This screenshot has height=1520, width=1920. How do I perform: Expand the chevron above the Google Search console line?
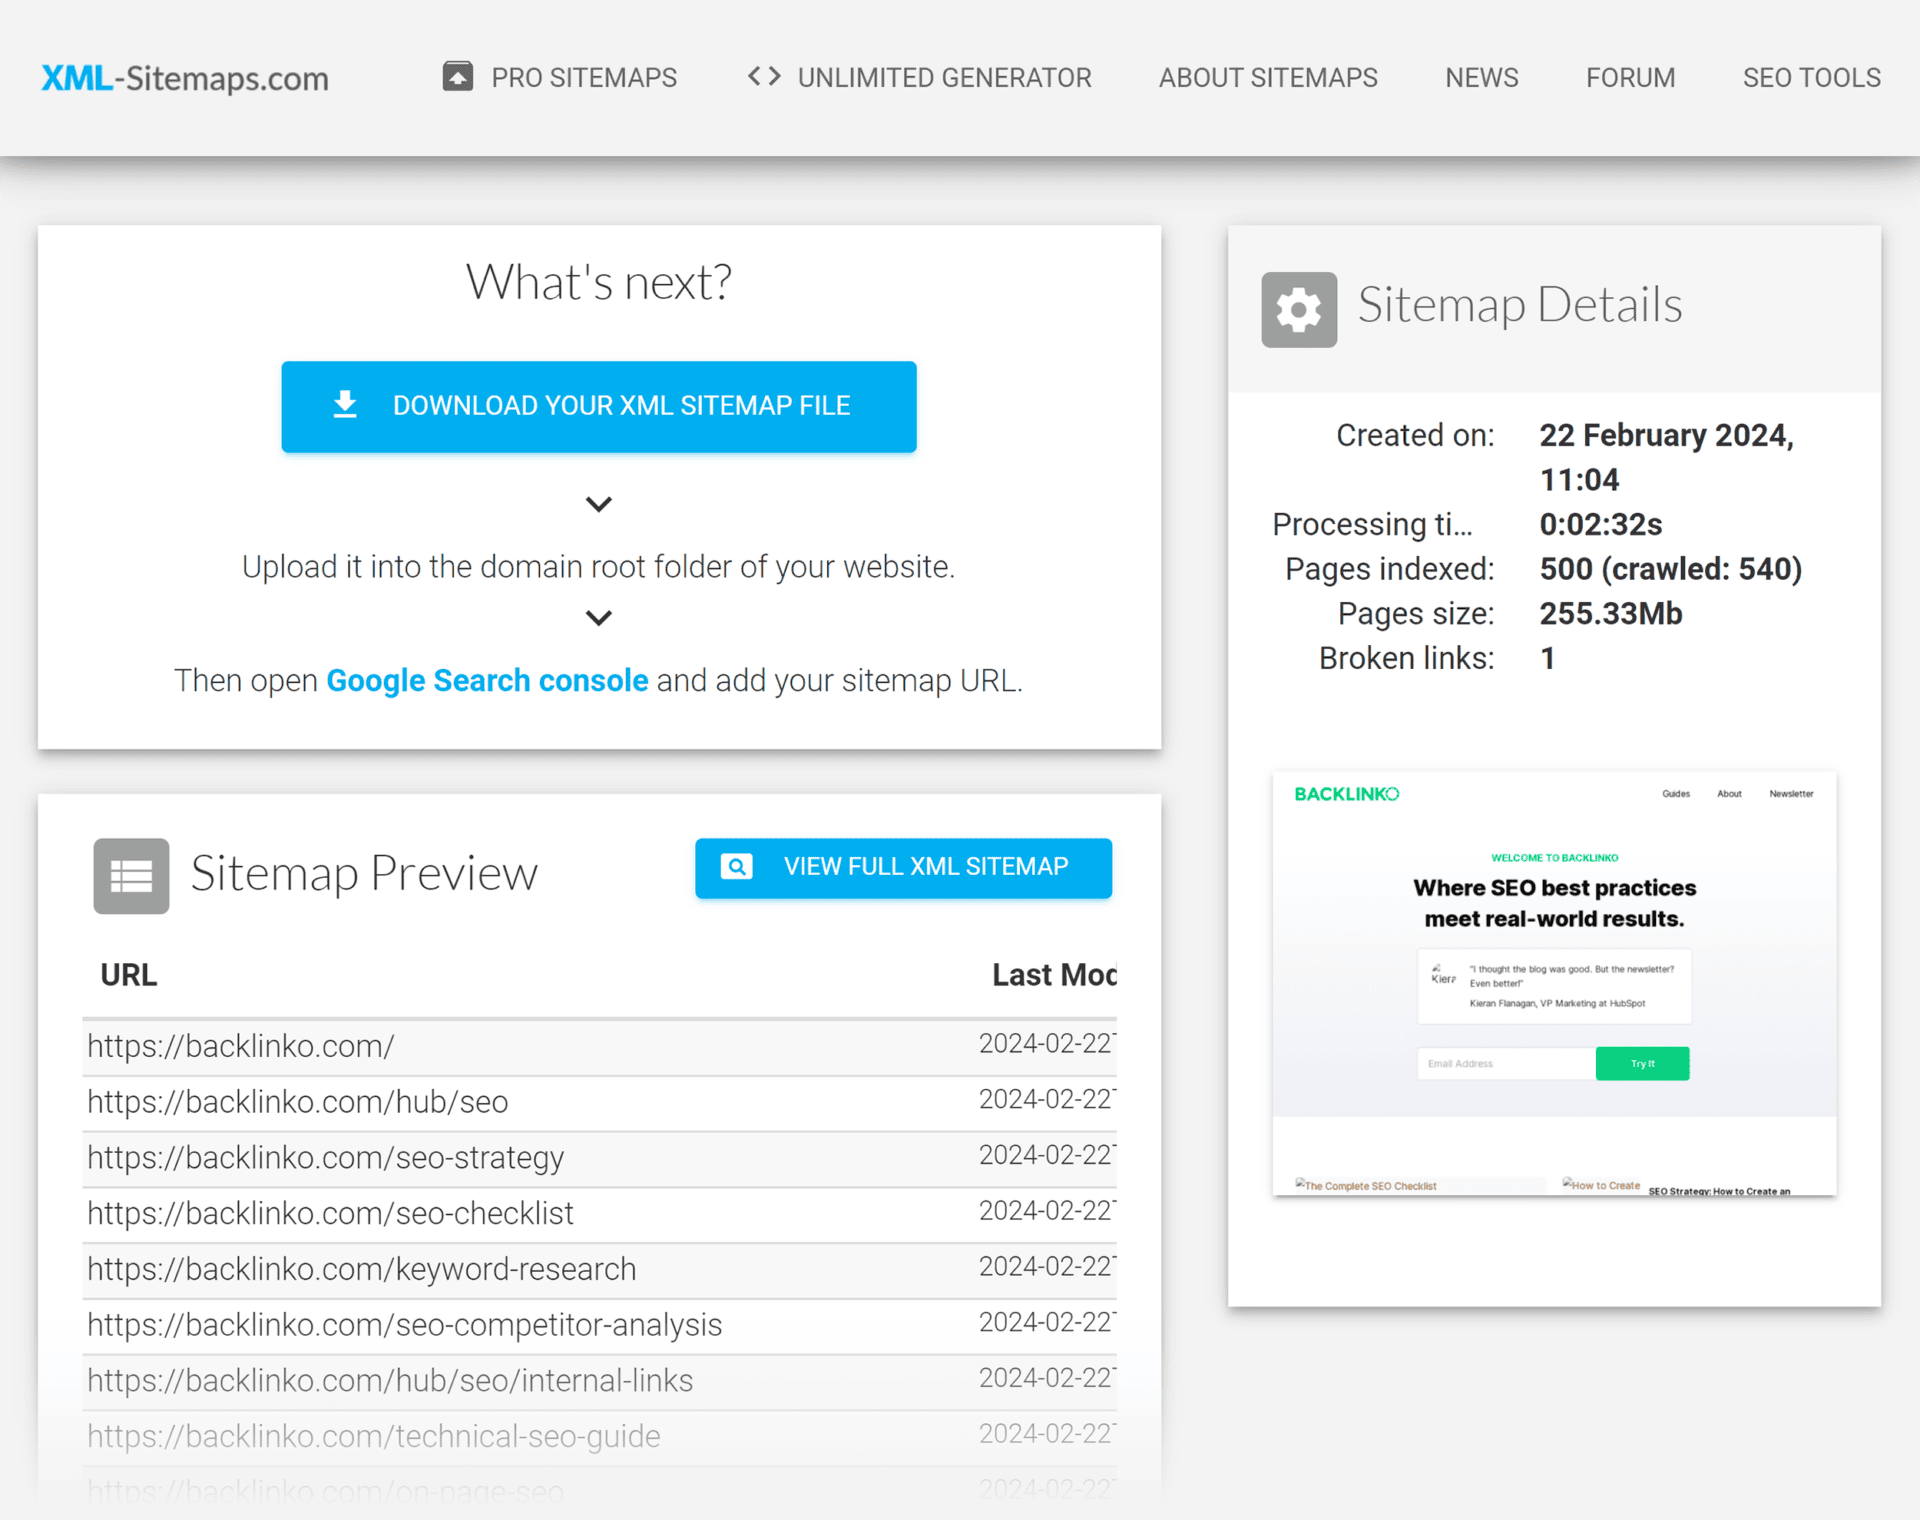click(598, 617)
